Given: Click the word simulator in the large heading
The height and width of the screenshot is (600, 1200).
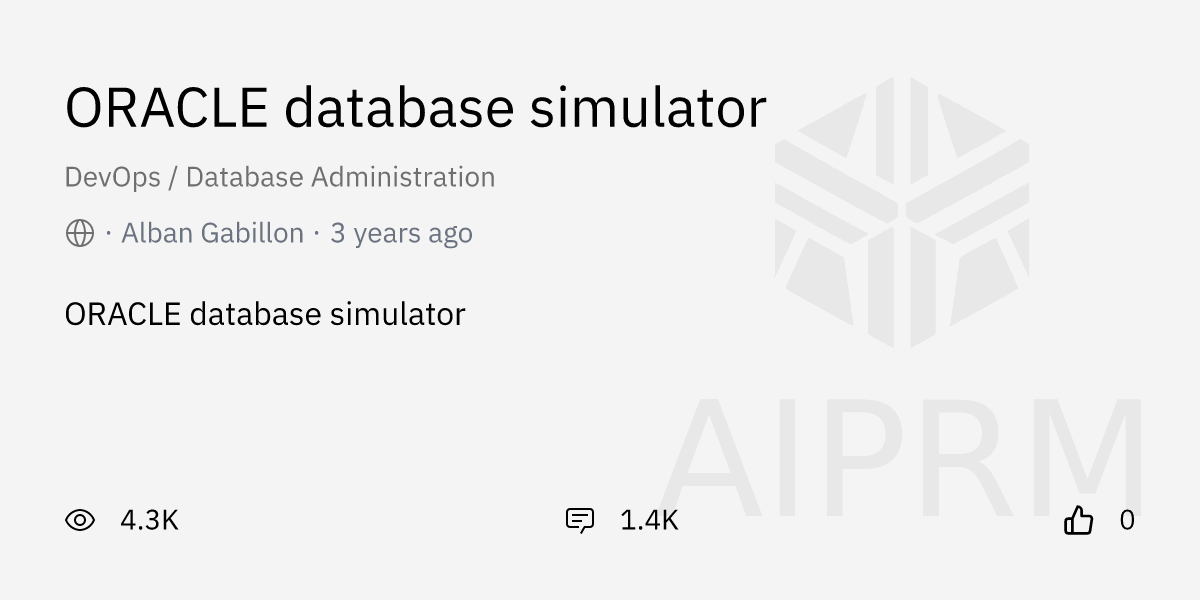Looking at the screenshot, I should (648, 107).
